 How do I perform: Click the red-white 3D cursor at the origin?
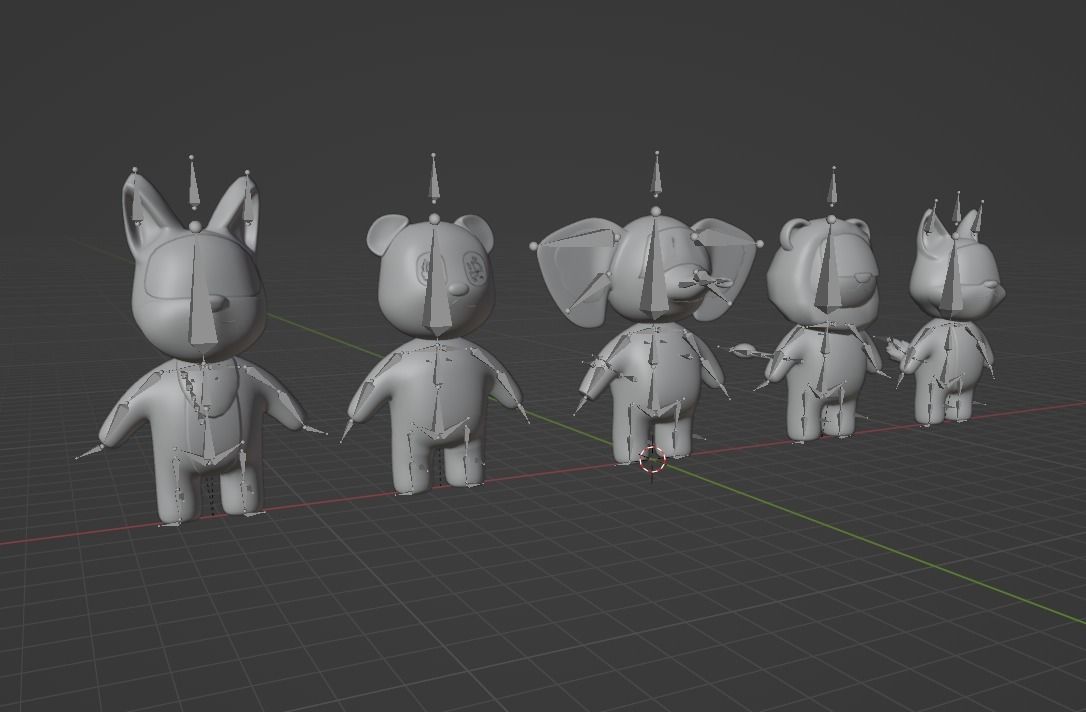(652, 459)
